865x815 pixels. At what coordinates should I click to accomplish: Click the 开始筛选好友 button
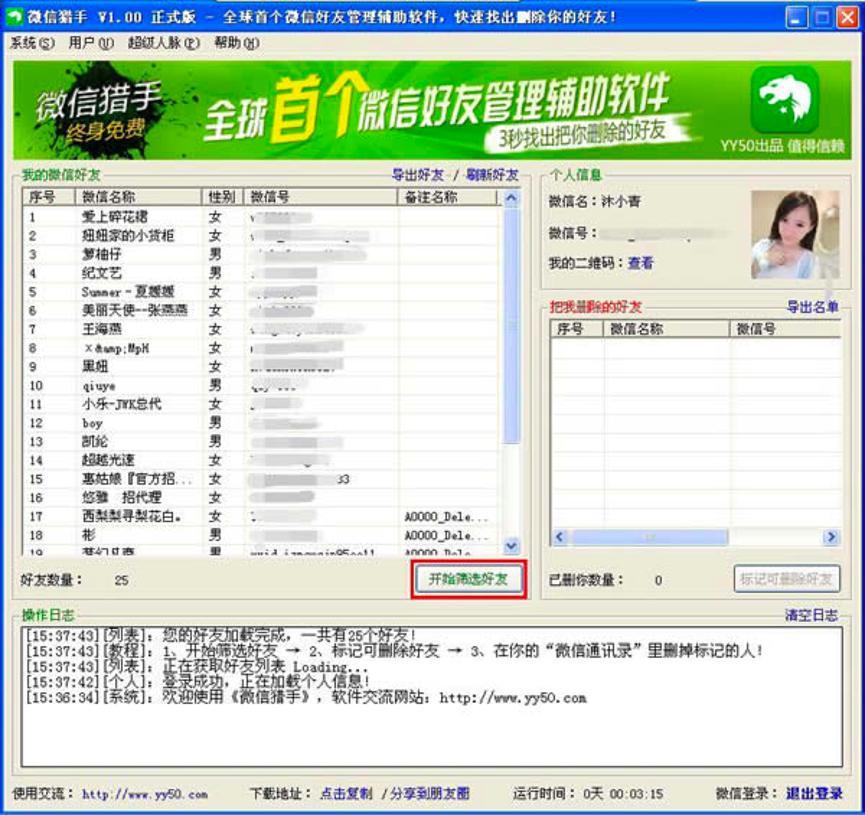tap(468, 579)
